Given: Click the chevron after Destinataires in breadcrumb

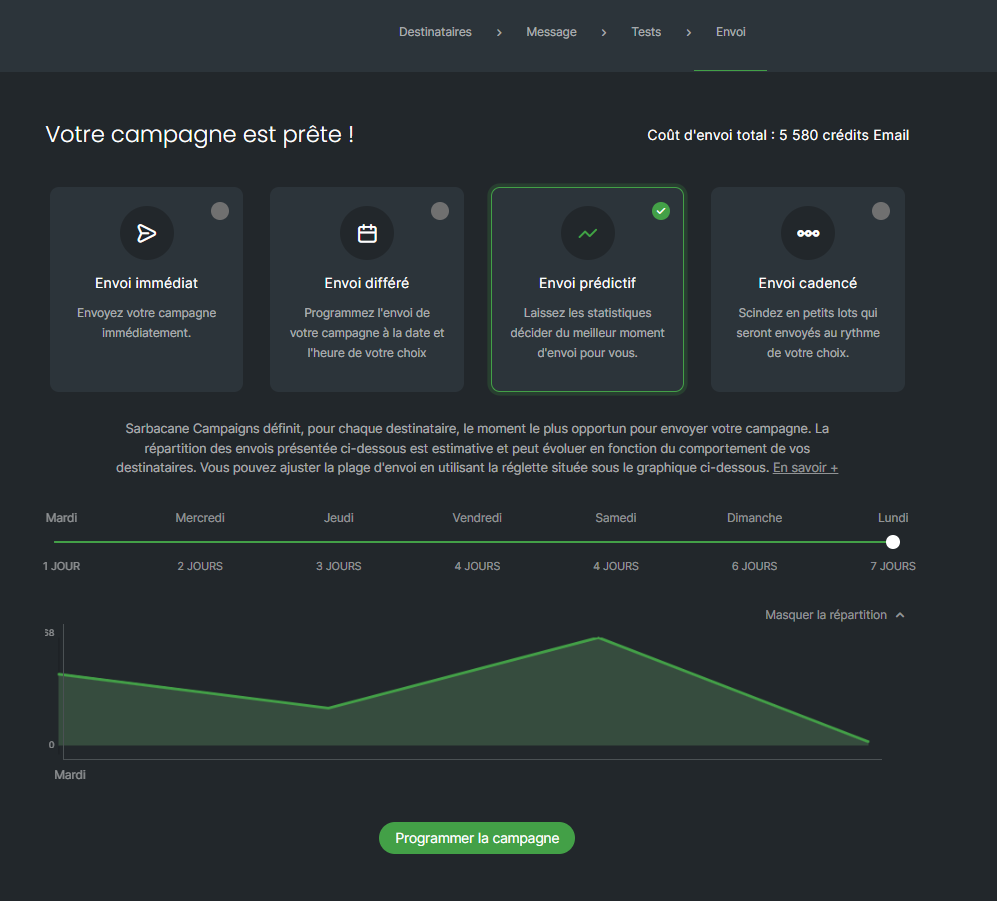Looking at the screenshot, I should point(499,32).
